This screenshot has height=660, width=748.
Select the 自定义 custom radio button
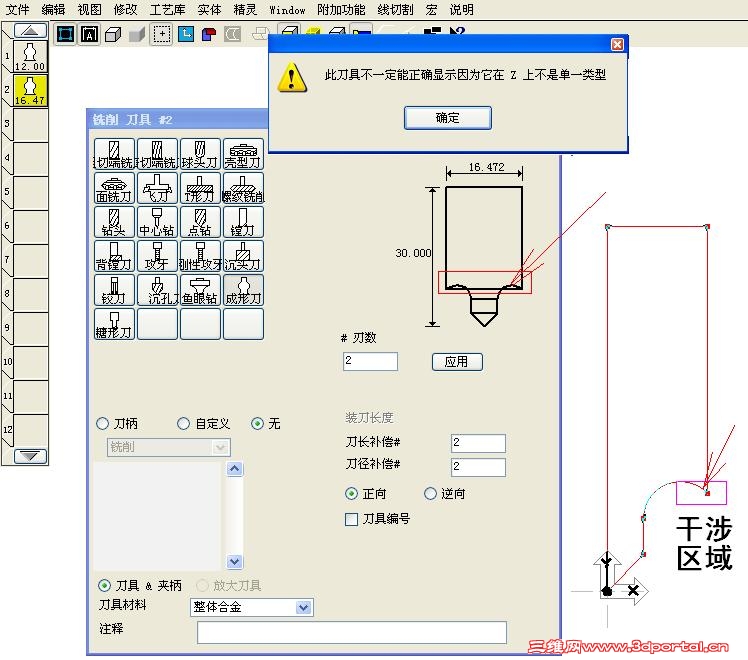tap(183, 423)
